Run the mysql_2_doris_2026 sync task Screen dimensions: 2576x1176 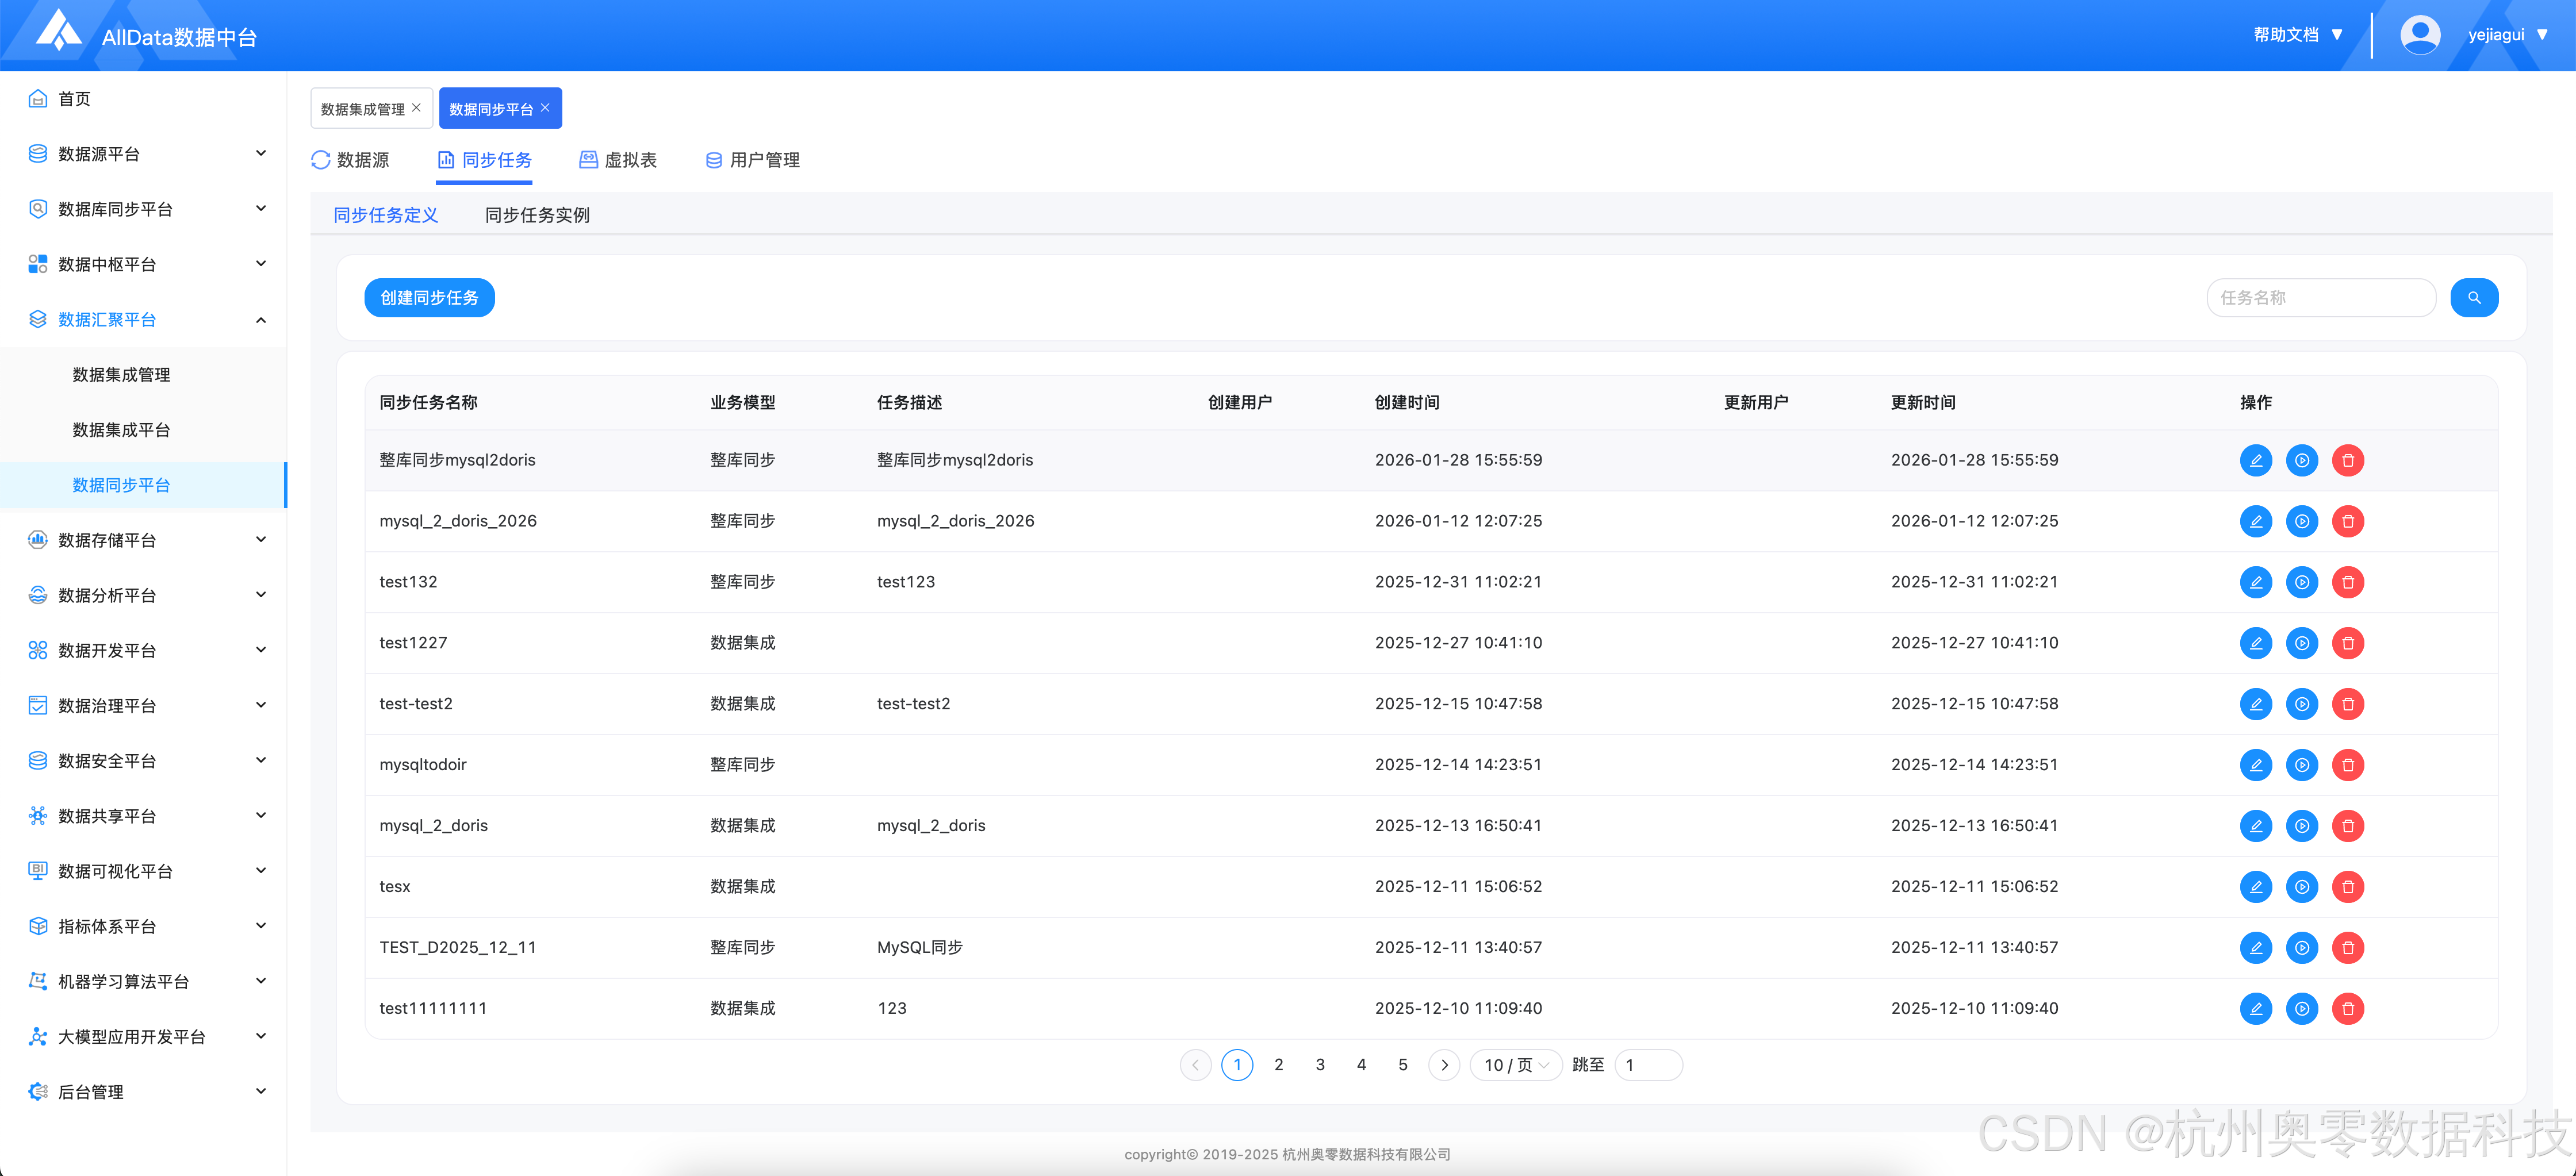[2301, 521]
